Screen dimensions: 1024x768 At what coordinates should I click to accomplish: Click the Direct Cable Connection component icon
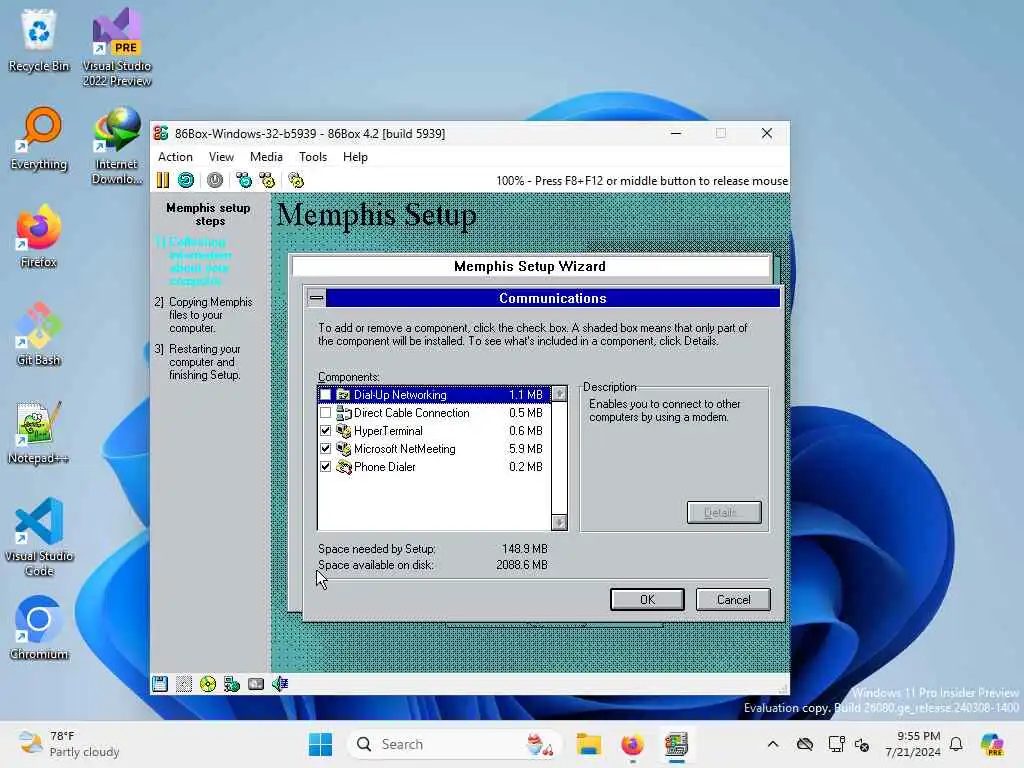344,413
